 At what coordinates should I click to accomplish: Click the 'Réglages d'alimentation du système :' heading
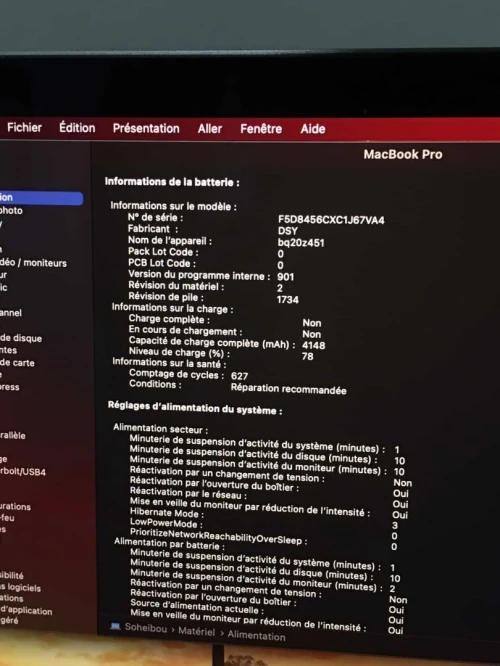click(195, 408)
